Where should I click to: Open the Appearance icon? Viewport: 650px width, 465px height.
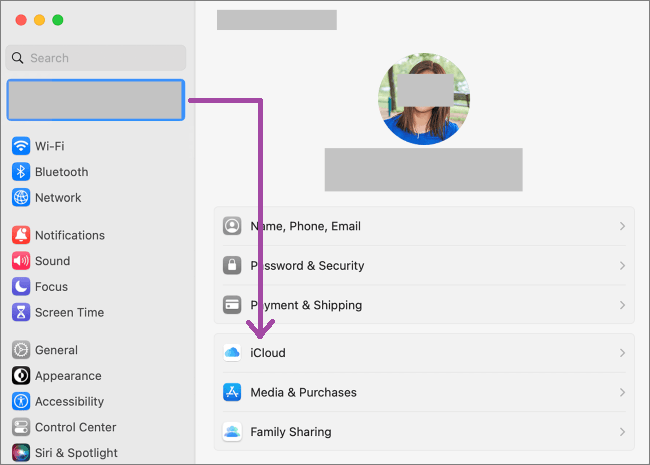21,375
